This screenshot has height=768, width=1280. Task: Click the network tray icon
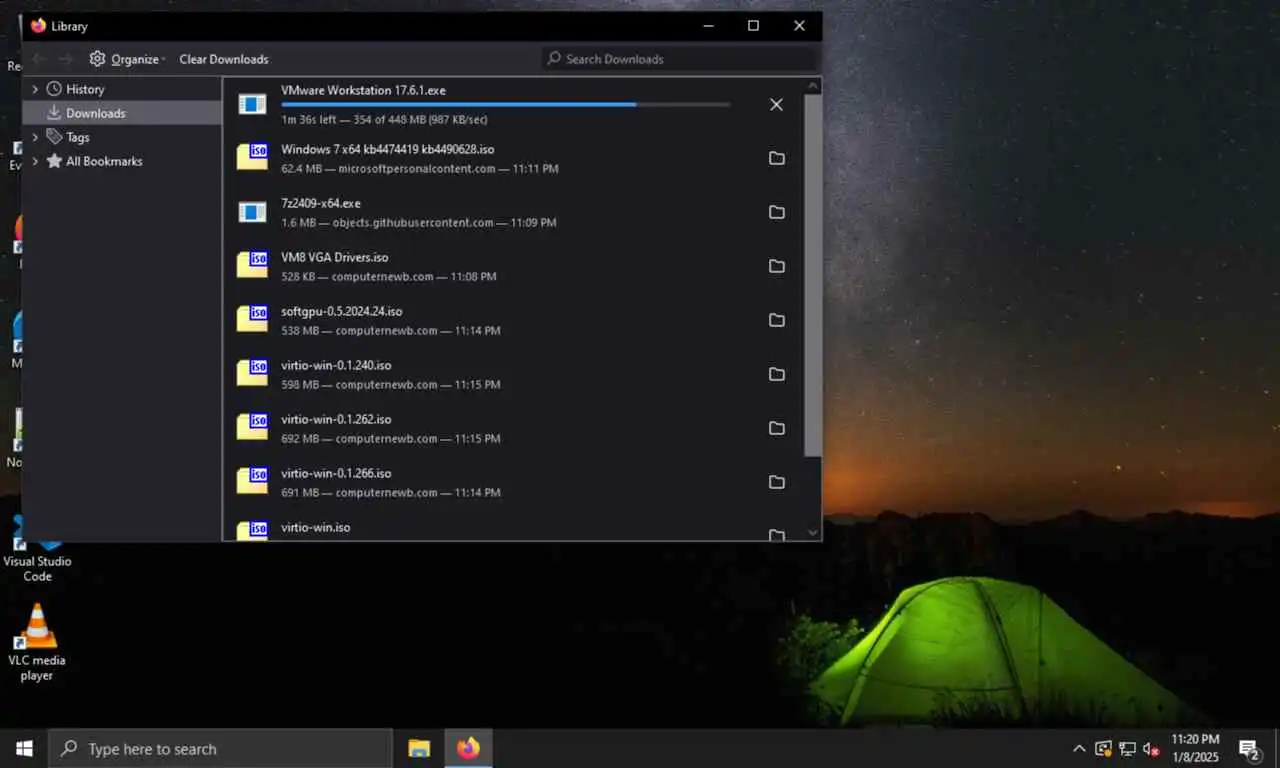pos(1127,749)
